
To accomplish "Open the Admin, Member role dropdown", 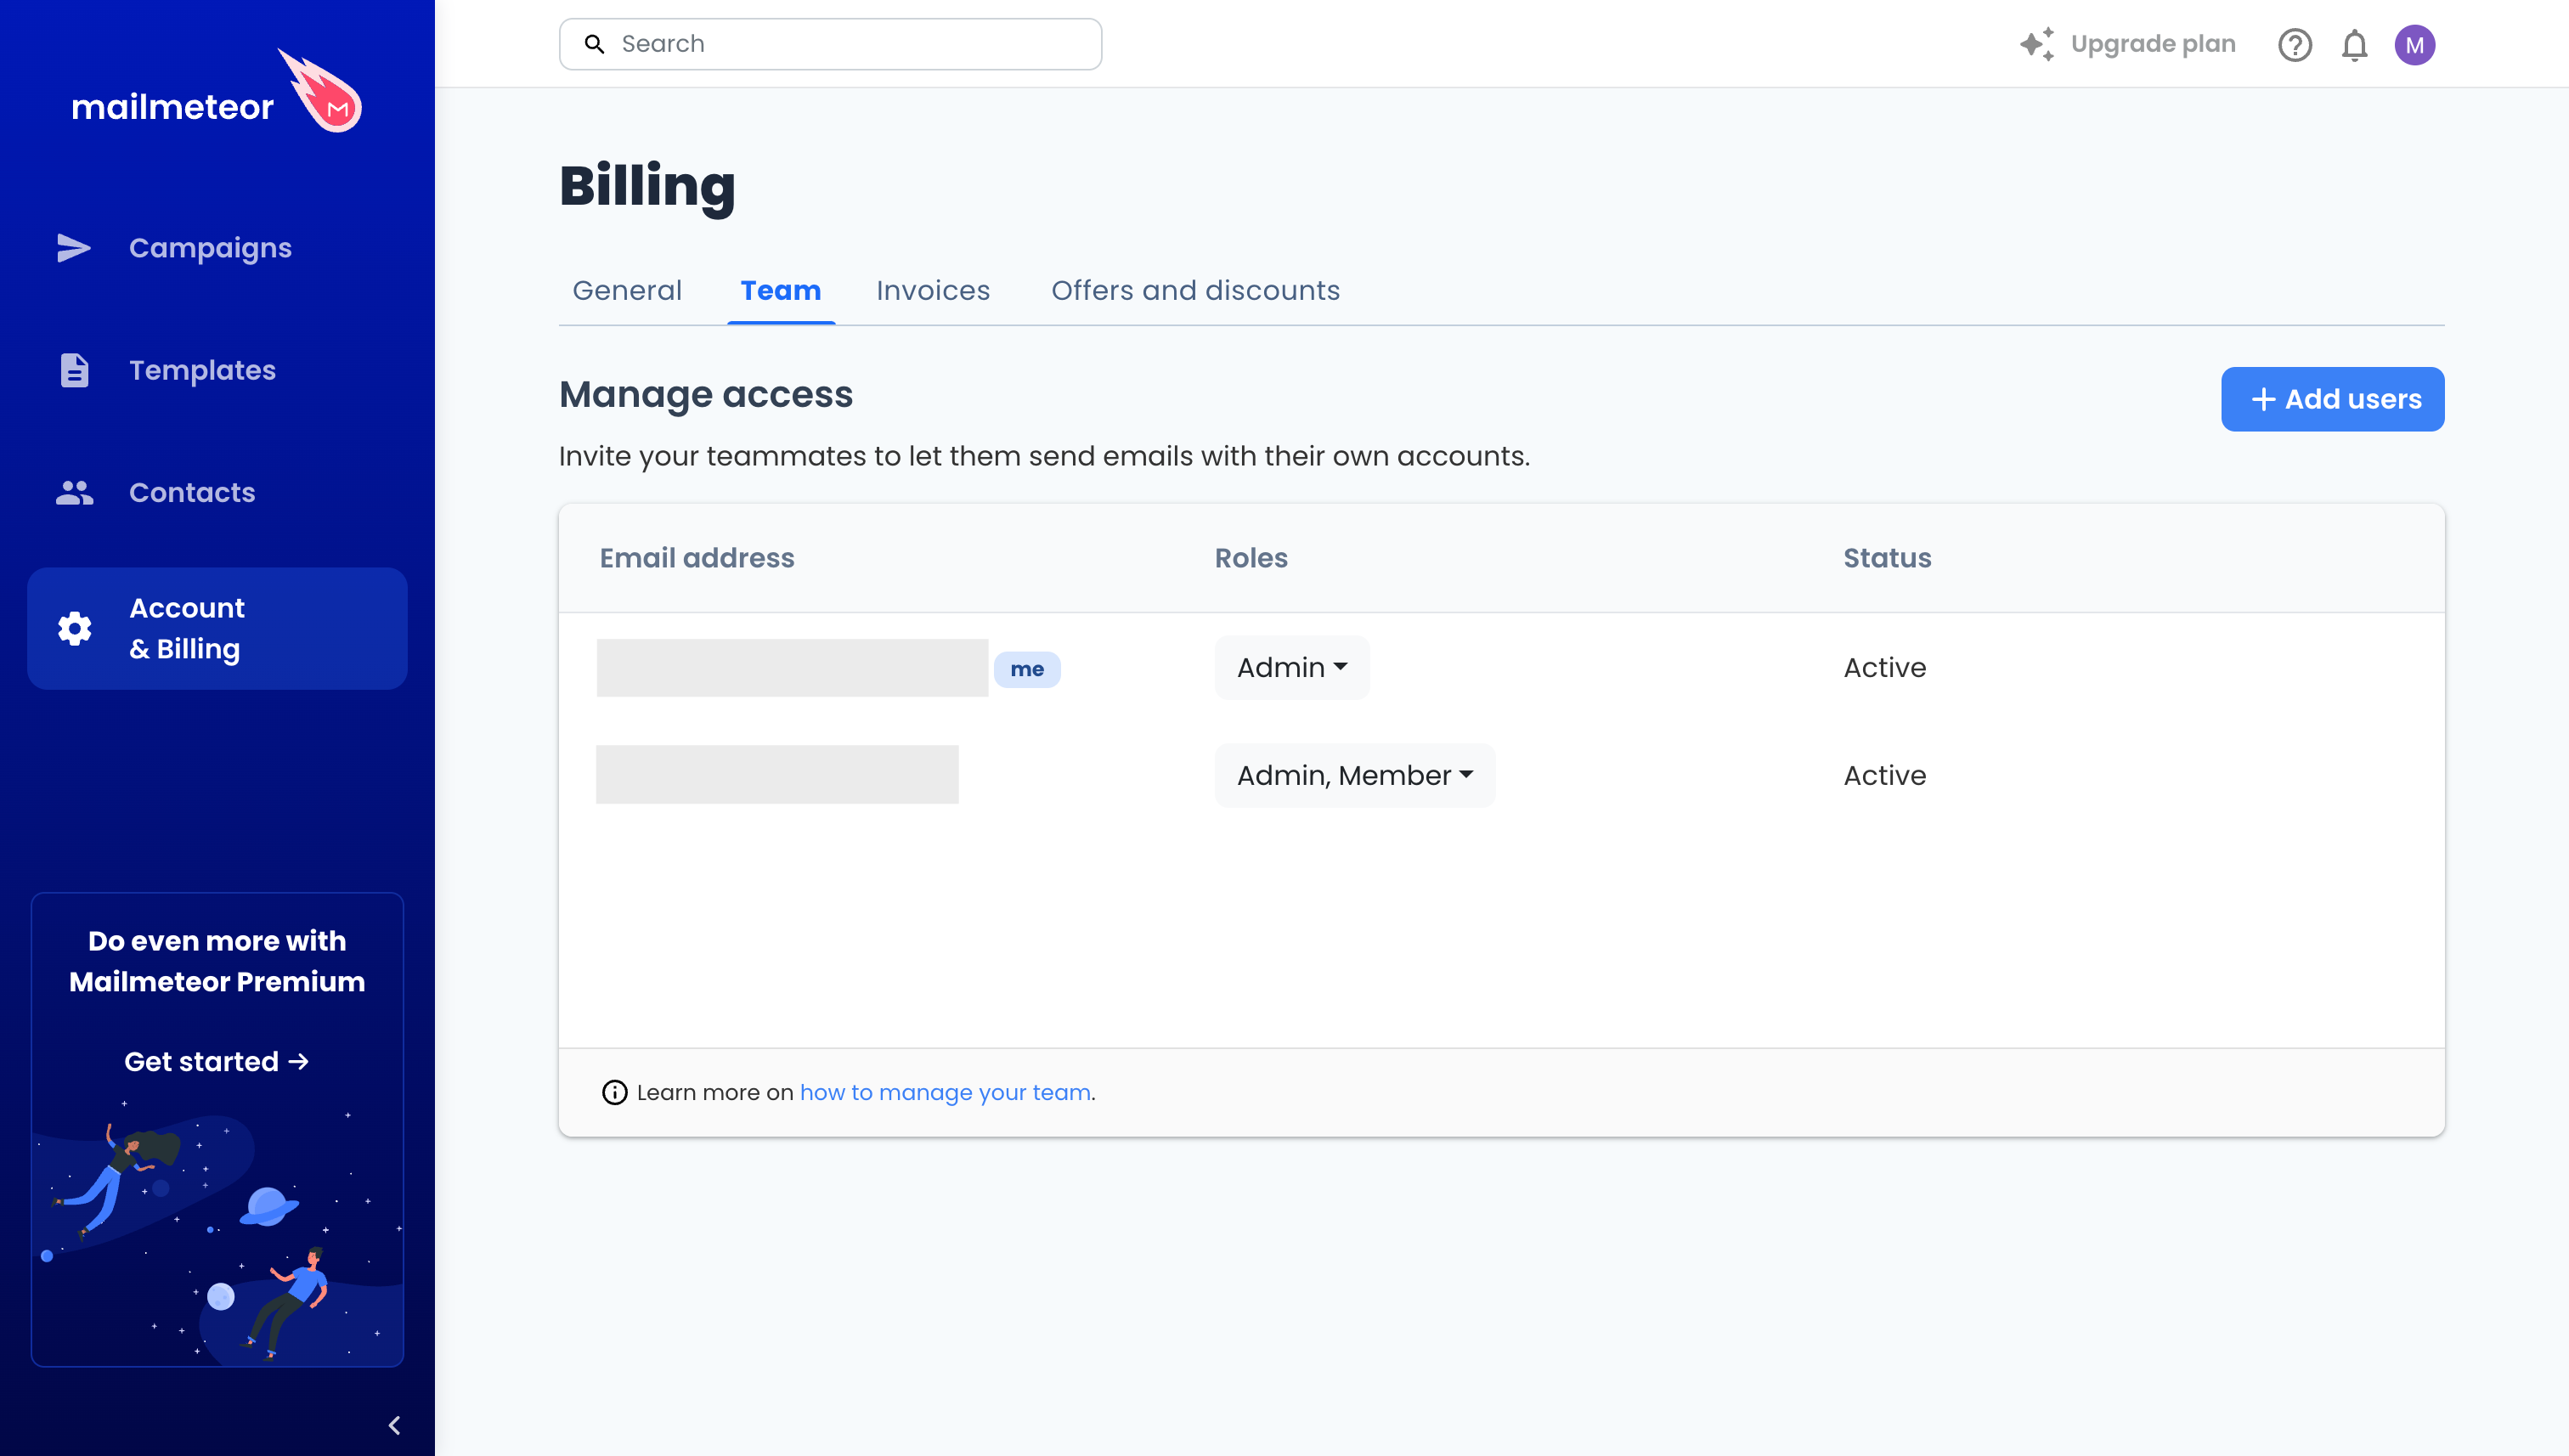I will (x=1355, y=775).
